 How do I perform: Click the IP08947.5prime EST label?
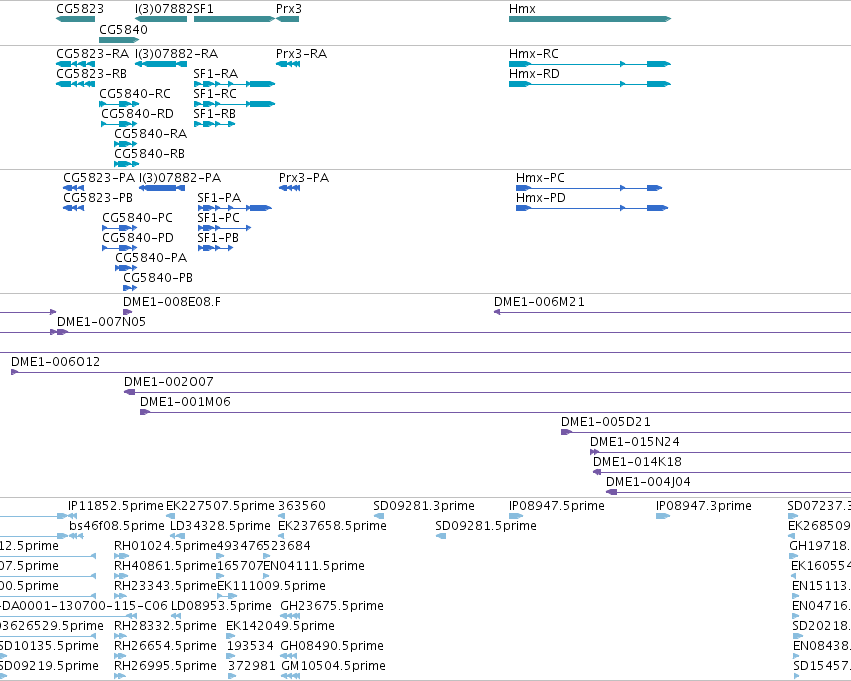click(557, 506)
